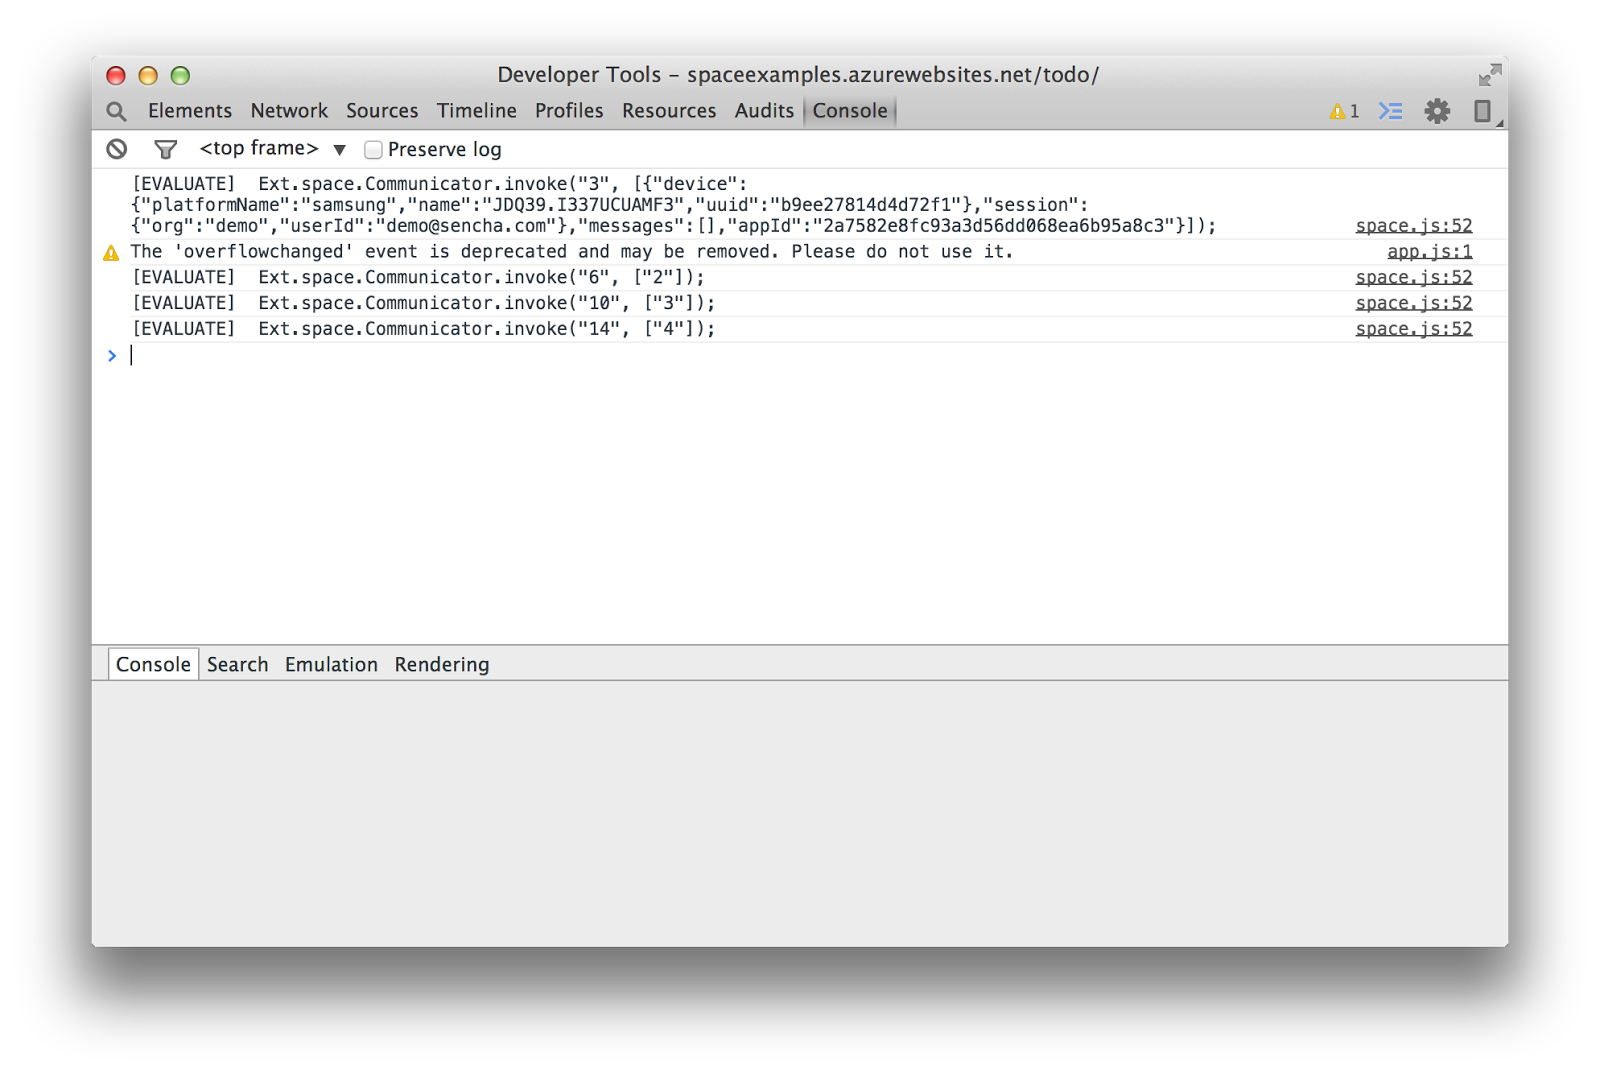
Task: Enable the Preserve log checkbox
Action: point(373,149)
